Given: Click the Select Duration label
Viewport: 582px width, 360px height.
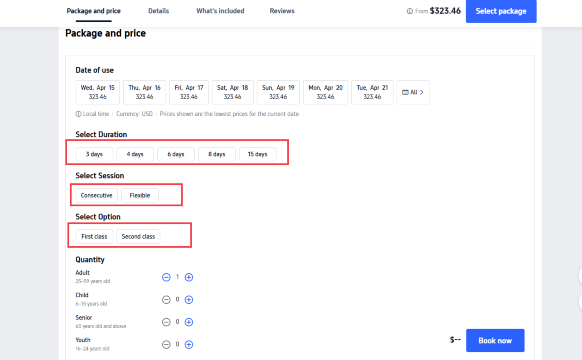Looking at the screenshot, I should (x=101, y=134).
